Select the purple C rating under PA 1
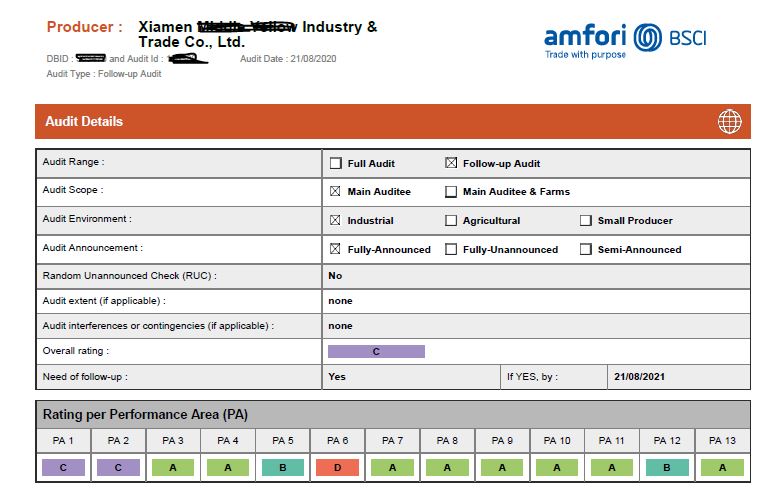Image resolution: width=779 pixels, height=496 pixels. coord(64,467)
